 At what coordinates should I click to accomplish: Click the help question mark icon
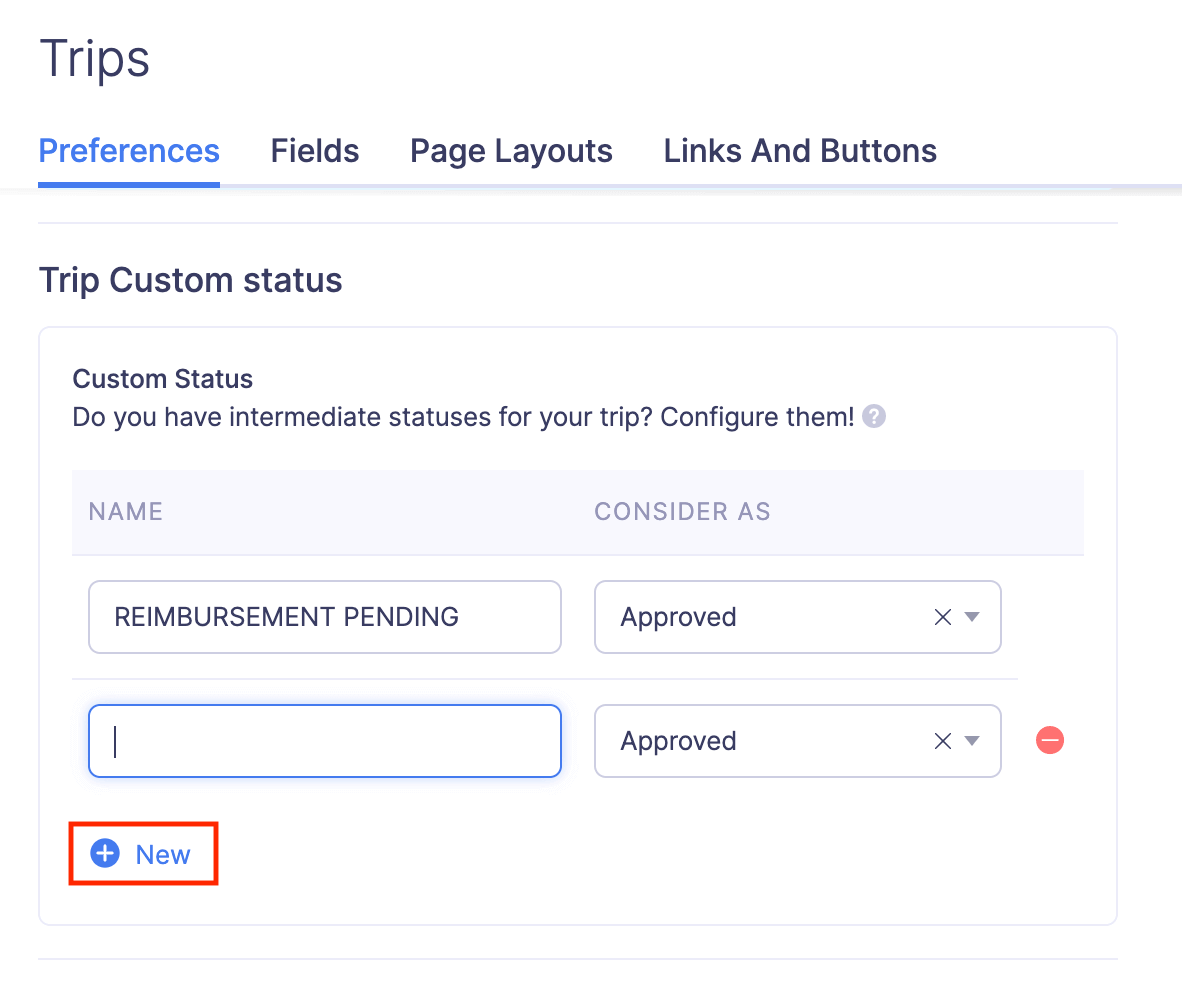[874, 416]
